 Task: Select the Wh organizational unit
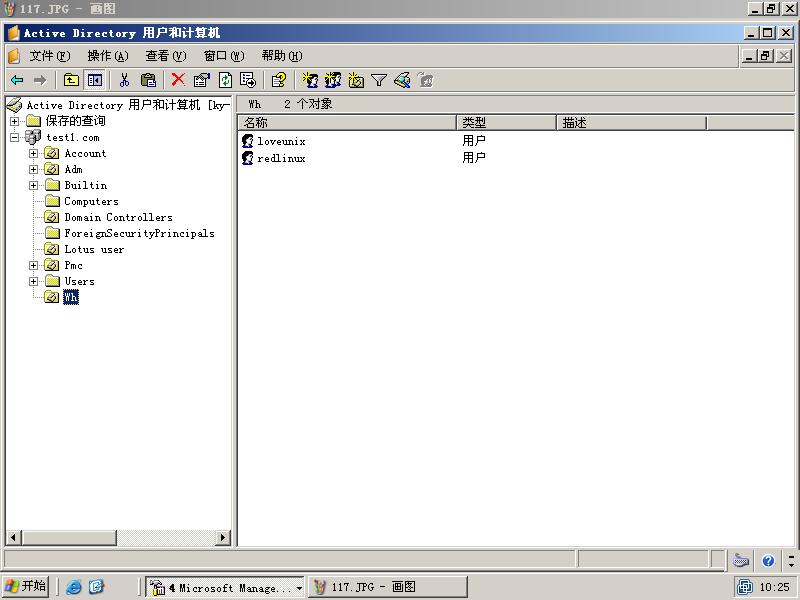[71, 297]
